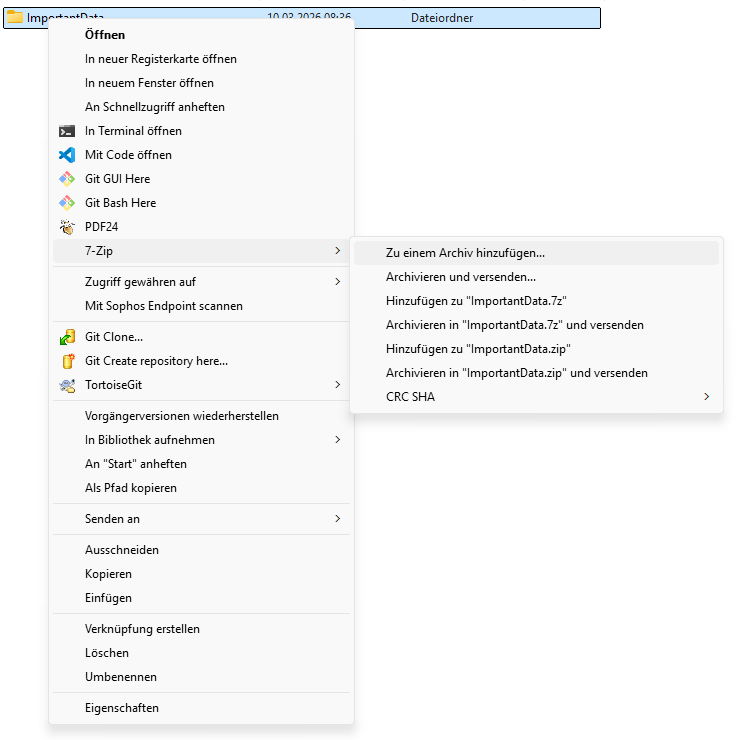Click the Git GUI Here icon
The width and height of the screenshot is (736, 740).
(67, 179)
